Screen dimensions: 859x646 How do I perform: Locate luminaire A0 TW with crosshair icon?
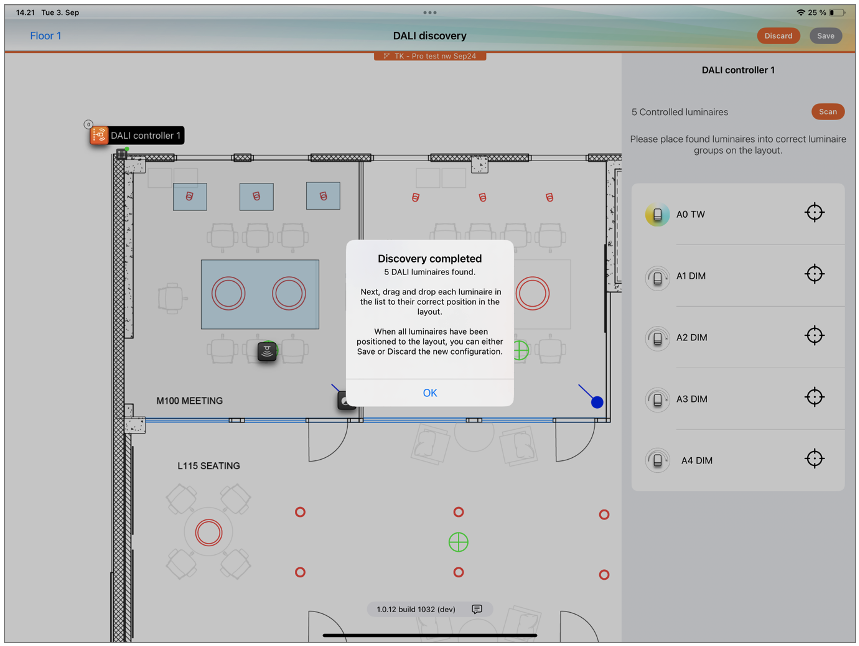[815, 213]
